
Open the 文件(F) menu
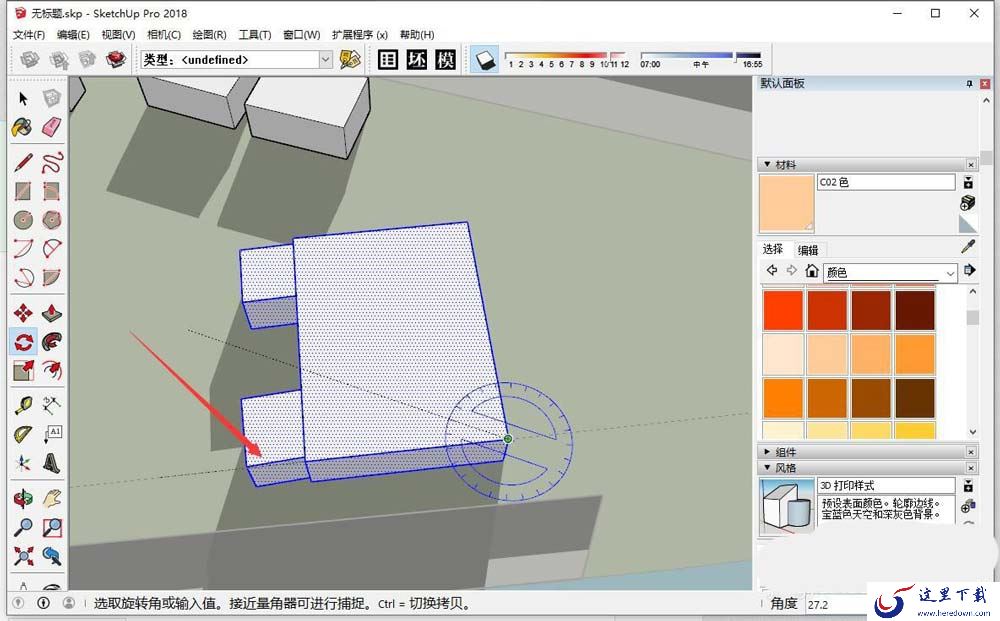pyautogui.click(x=29, y=34)
